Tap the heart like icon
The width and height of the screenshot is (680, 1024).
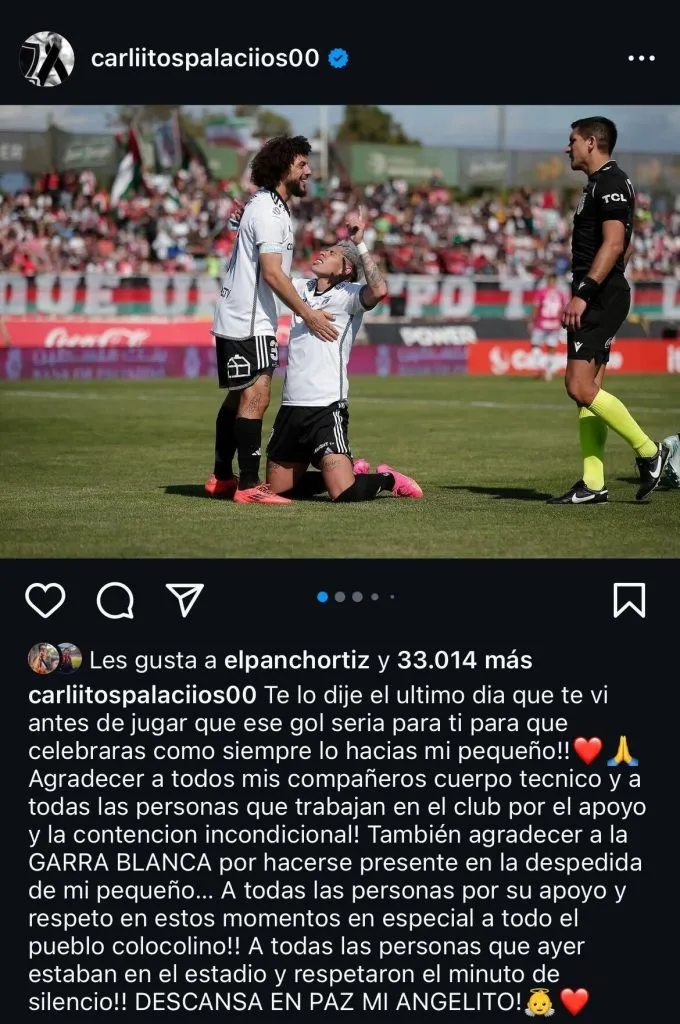(x=45, y=600)
